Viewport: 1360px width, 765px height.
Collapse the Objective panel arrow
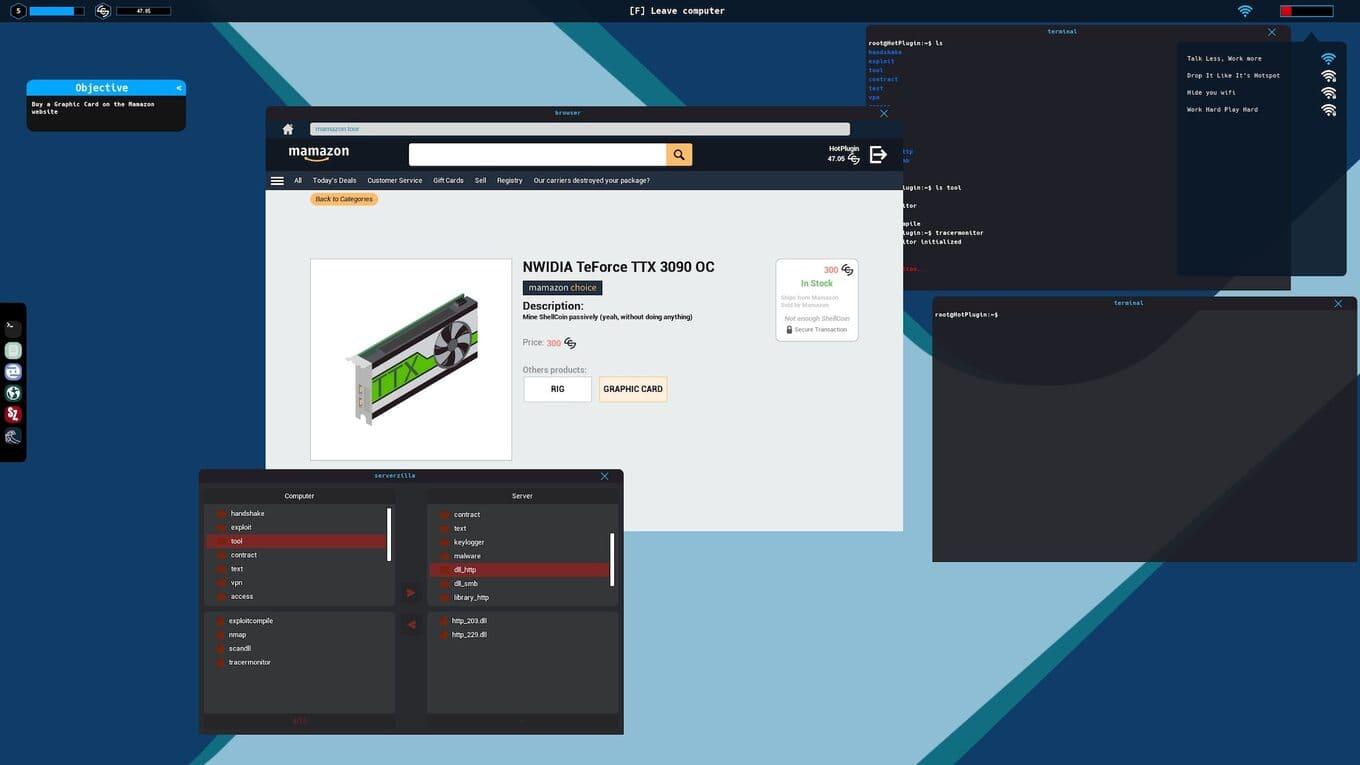179,88
